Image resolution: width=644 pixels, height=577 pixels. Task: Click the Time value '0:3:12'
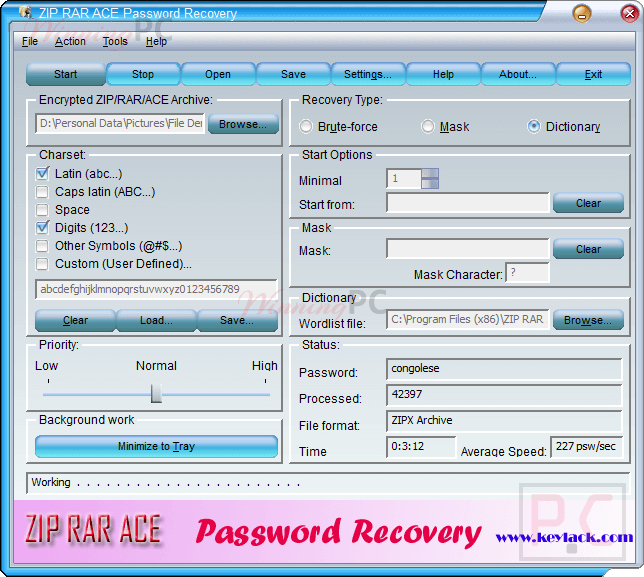pyautogui.click(x=421, y=447)
